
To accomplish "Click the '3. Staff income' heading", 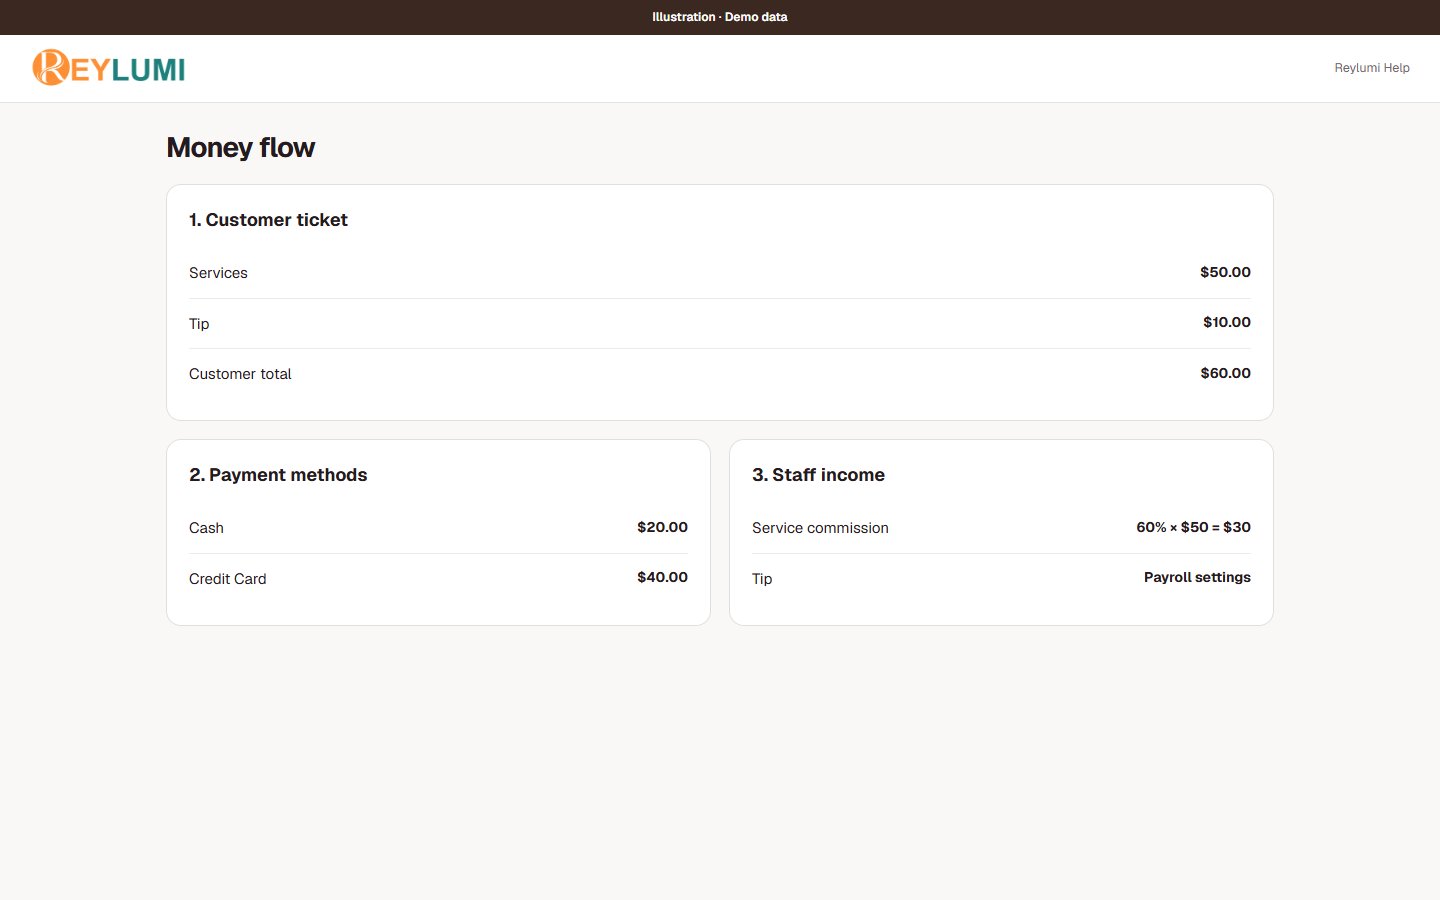I will 818,475.
